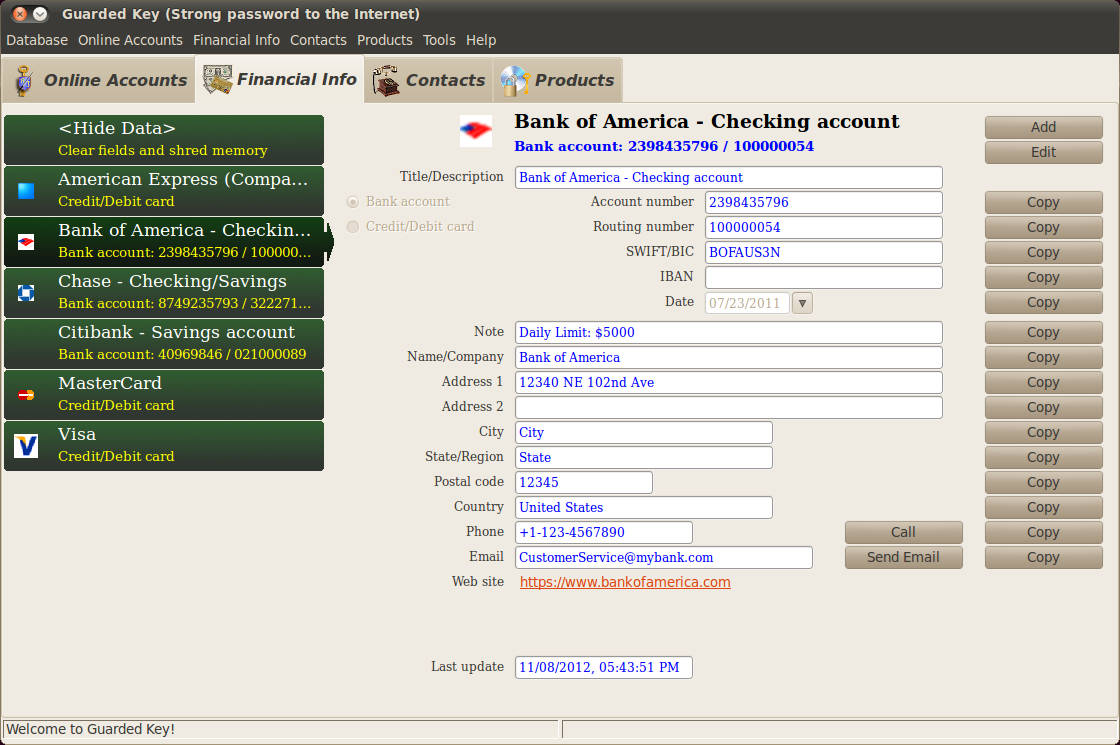This screenshot has height=745, width=1120.
Task: Open the bankofamerica.com website link
Action: (x=625, y=582)
